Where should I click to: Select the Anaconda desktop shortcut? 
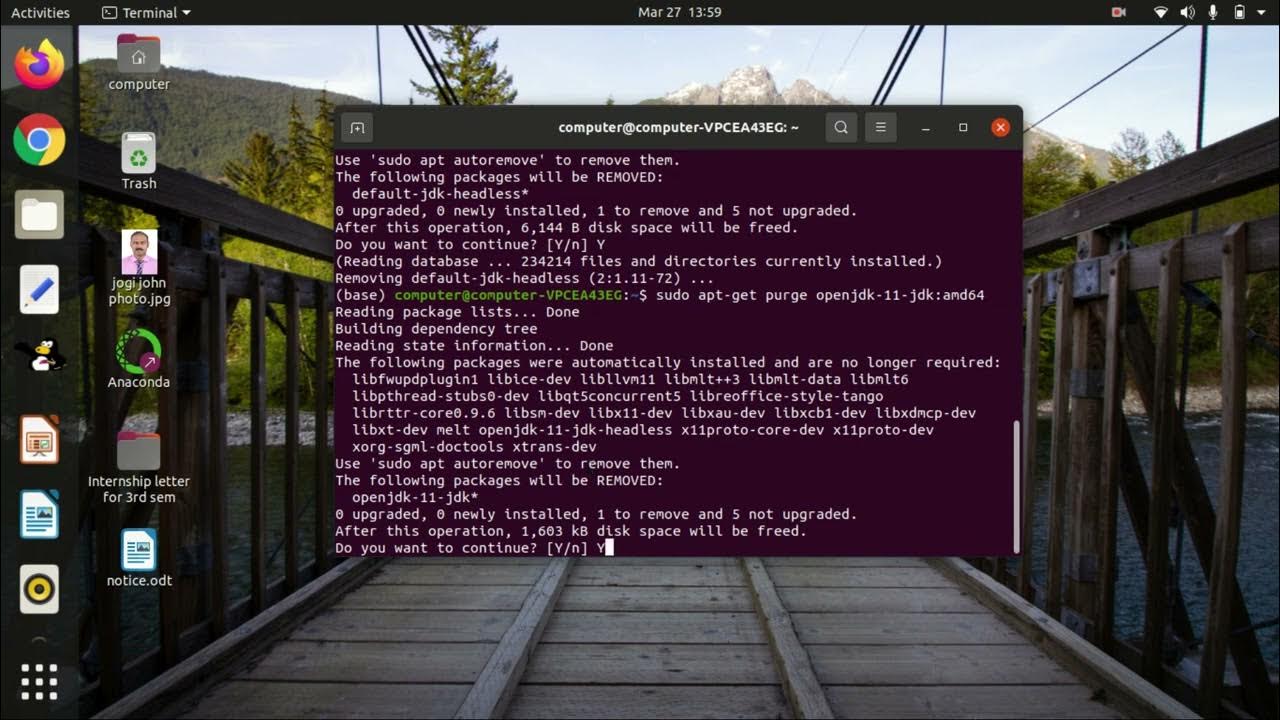(x=139, y=359)
